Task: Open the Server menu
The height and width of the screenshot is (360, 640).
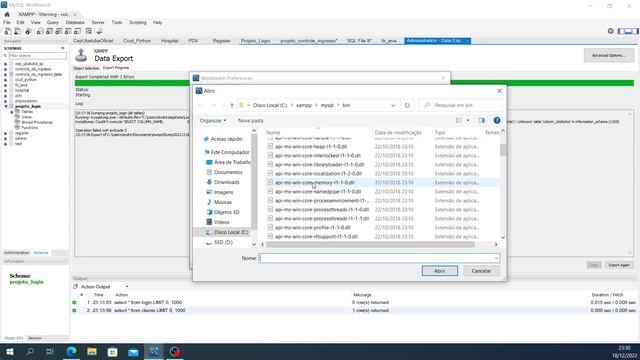Action: coord(98,22)
